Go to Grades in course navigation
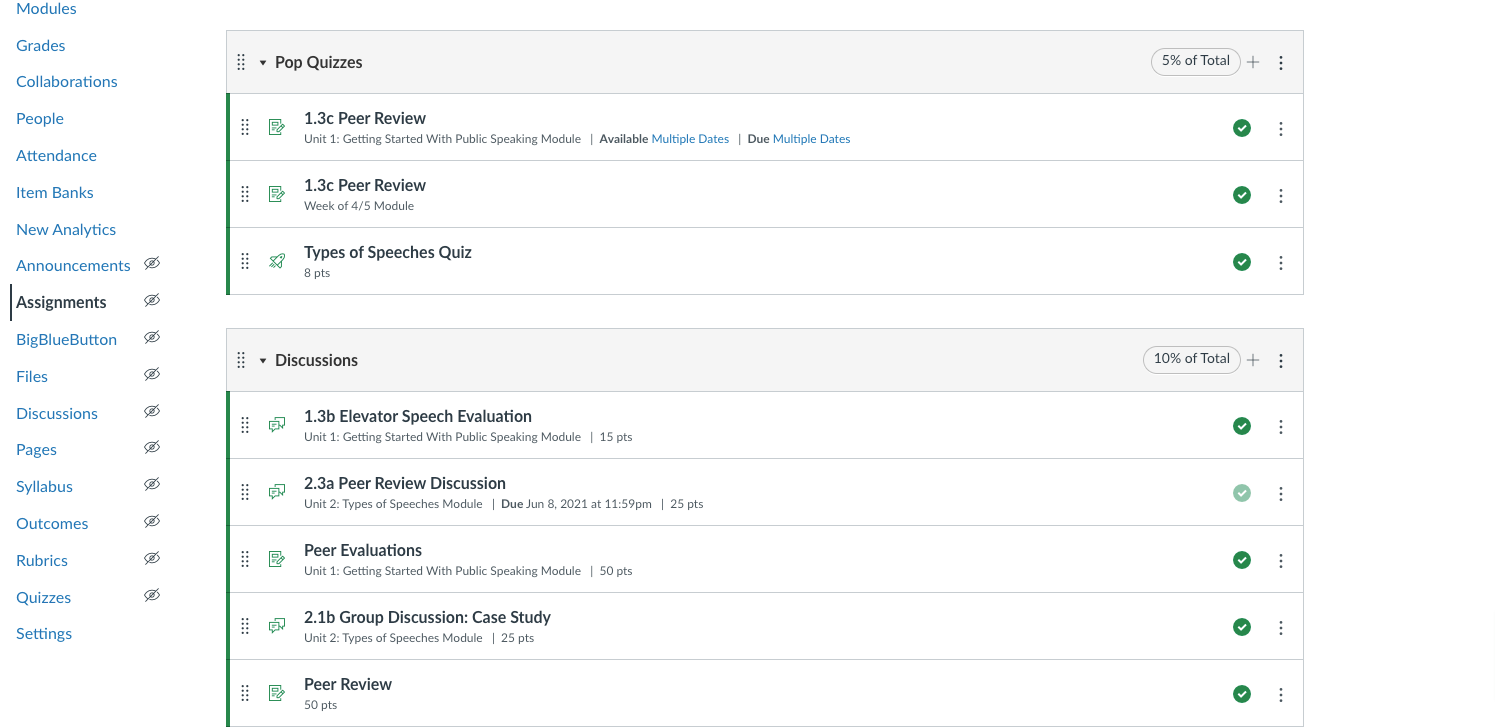The image size is (1495, 727). click(41, 45)
